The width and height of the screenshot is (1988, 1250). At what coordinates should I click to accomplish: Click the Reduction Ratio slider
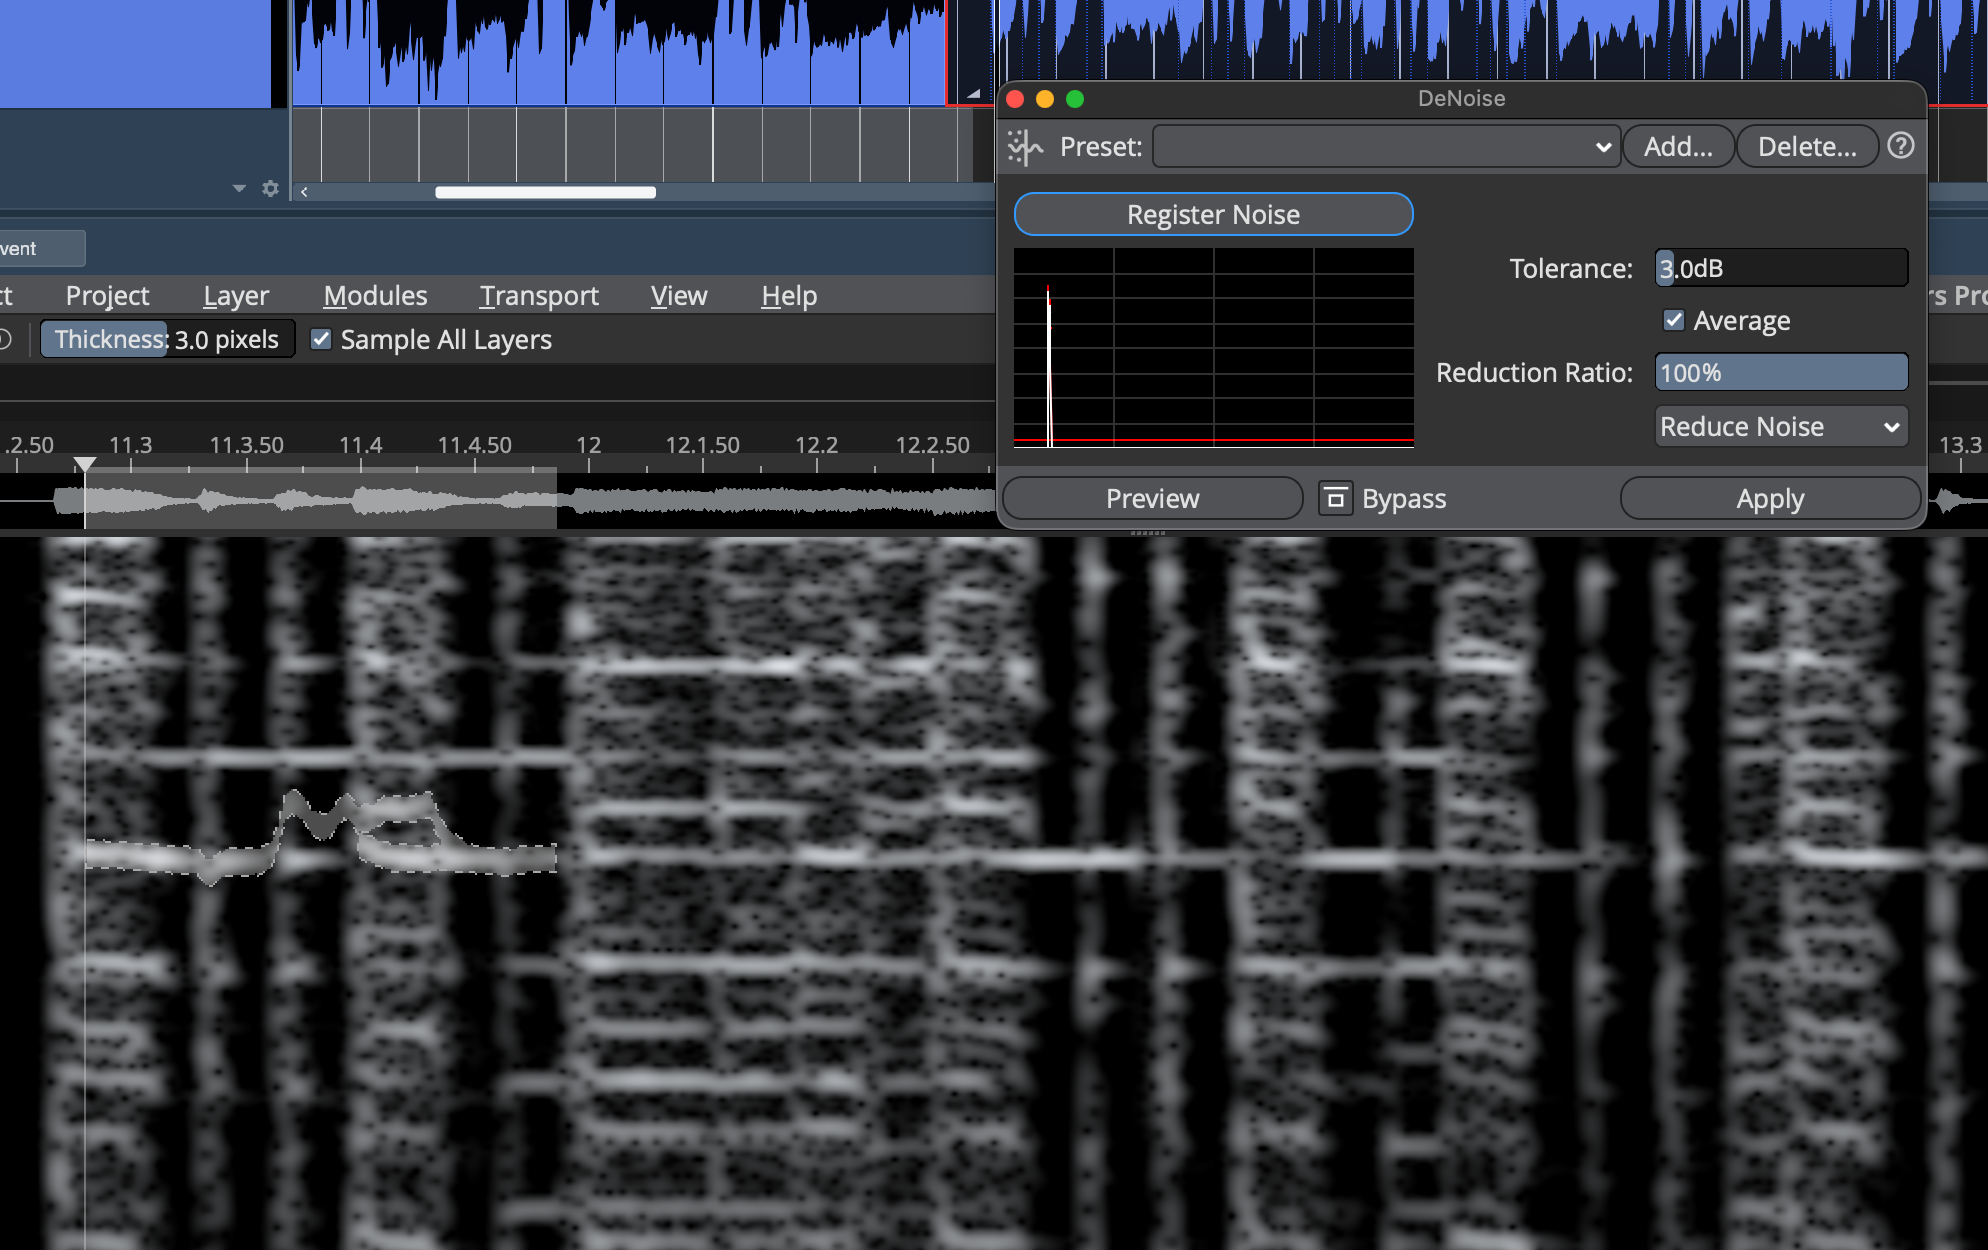click(x=1781, y=373)
